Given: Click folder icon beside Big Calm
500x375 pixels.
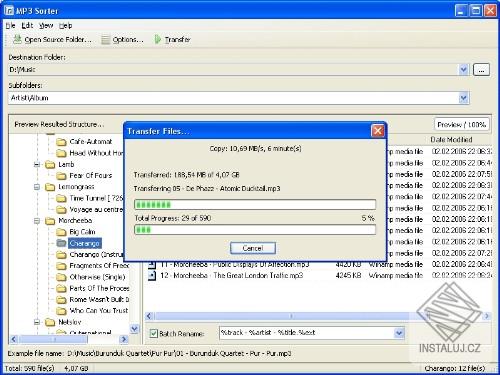Looking at the screenshot, I should click(61, 232).
